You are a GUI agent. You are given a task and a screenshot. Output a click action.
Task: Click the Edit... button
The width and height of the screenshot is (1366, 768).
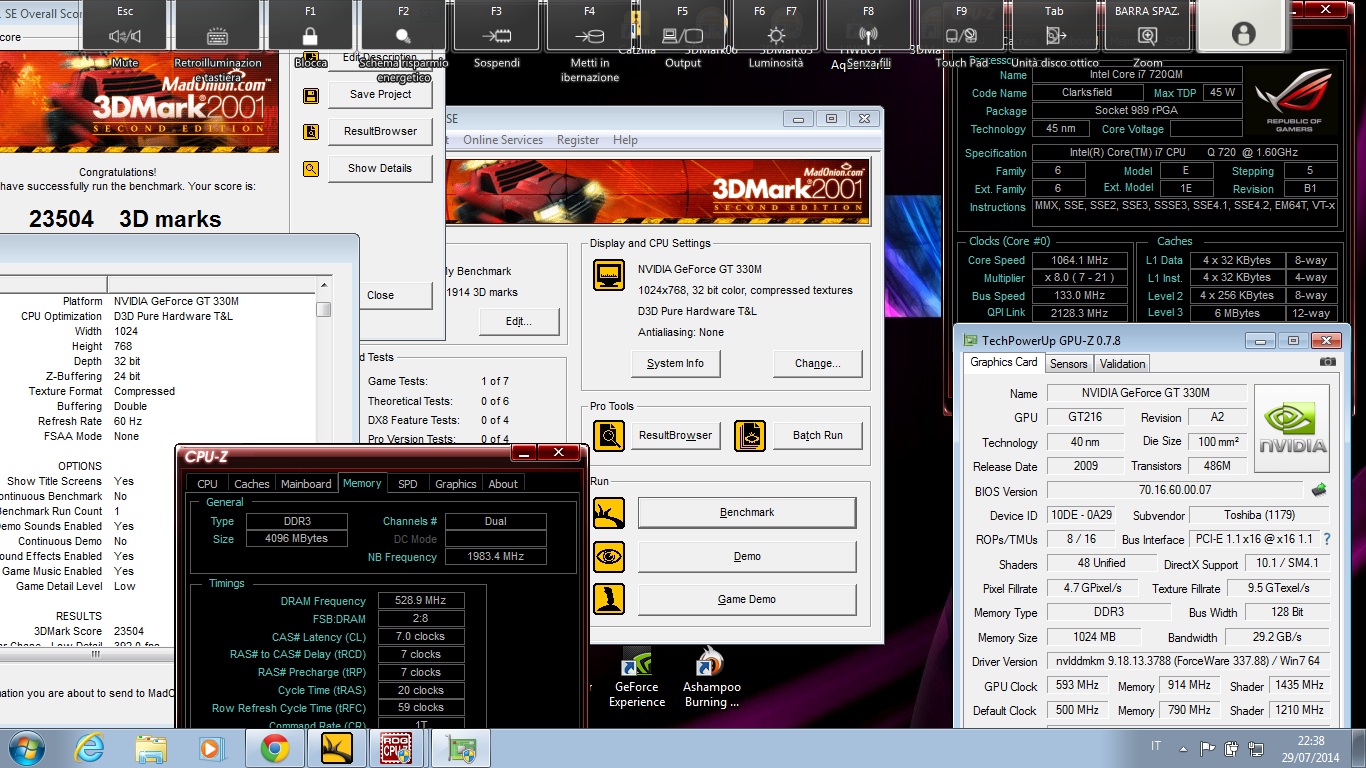(x=519, y=321)
